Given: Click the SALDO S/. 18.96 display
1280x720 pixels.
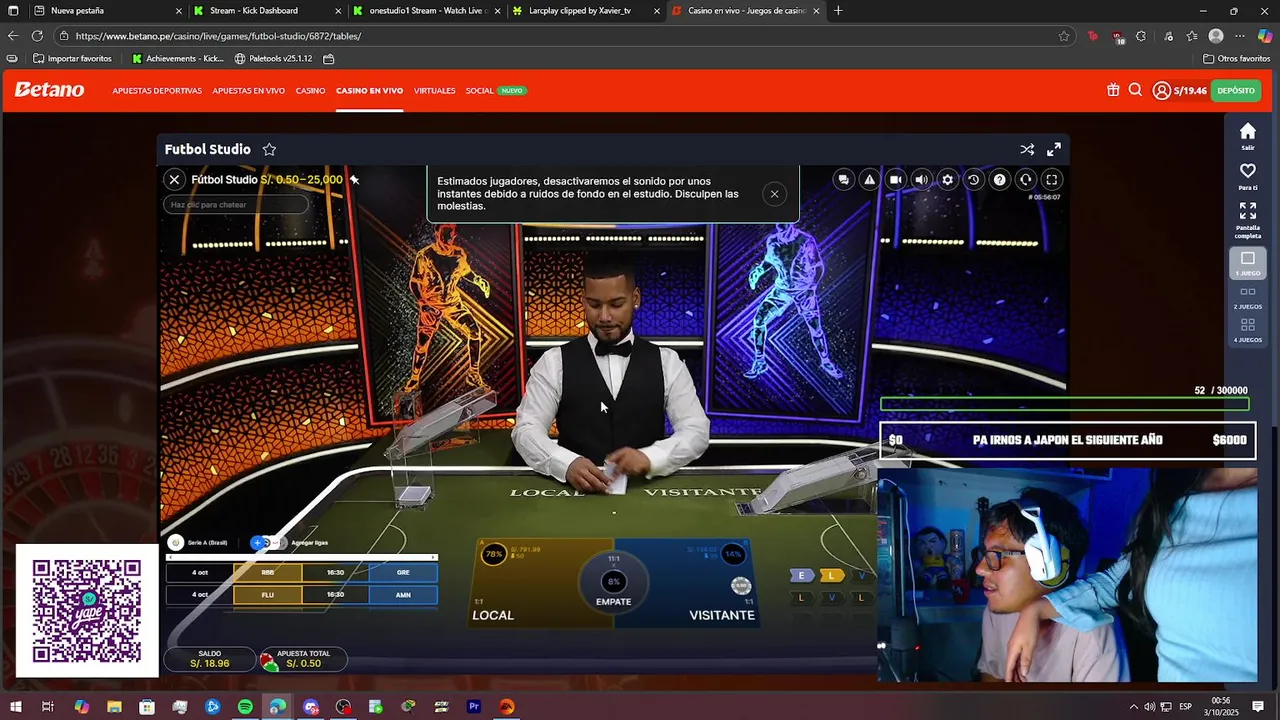Looking at the screenshot, I should point(209,659).
